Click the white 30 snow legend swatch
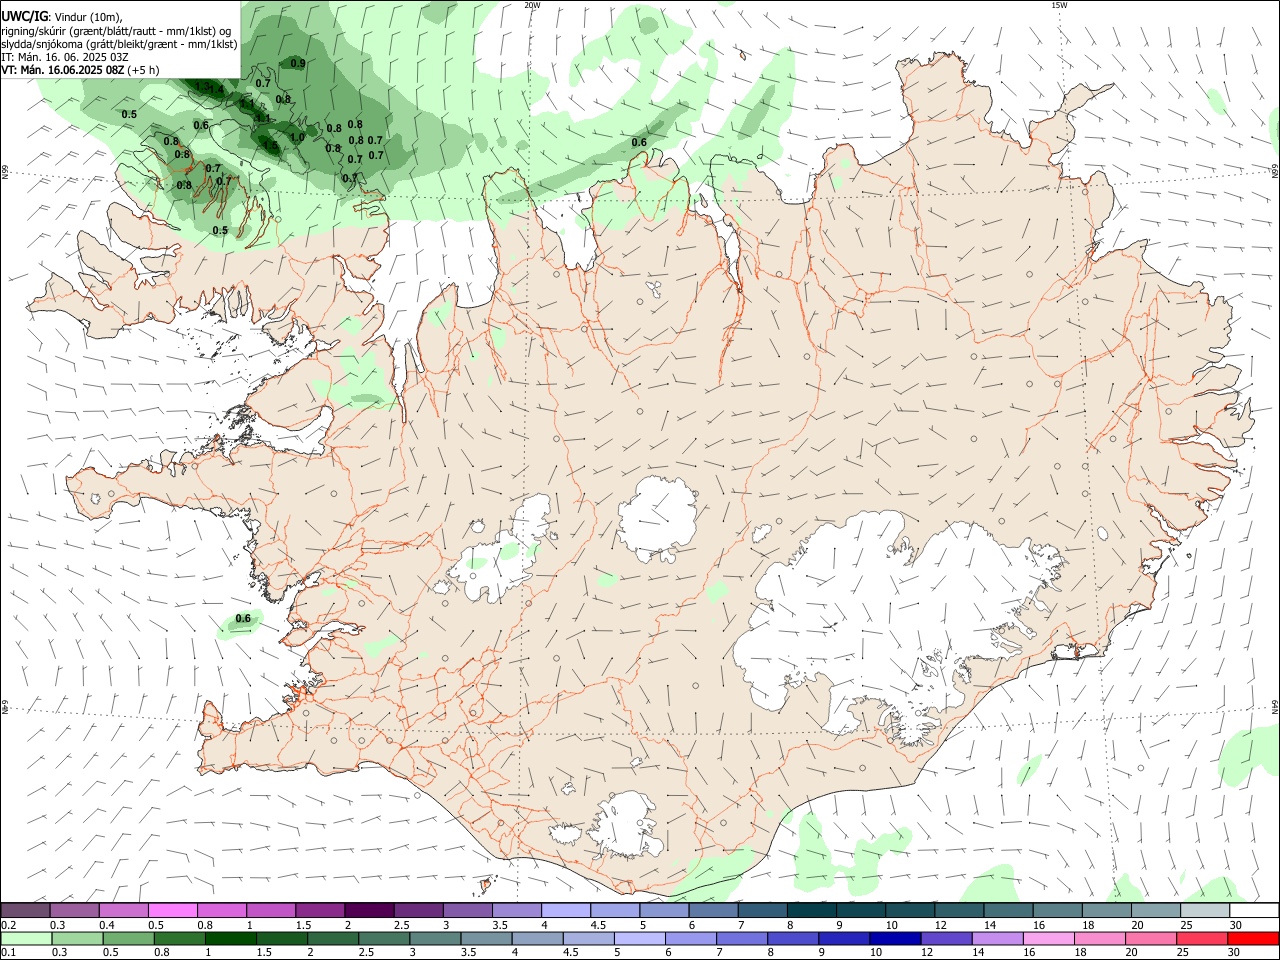Viewport: 1280px width, 960px height. coord(1253,910)
